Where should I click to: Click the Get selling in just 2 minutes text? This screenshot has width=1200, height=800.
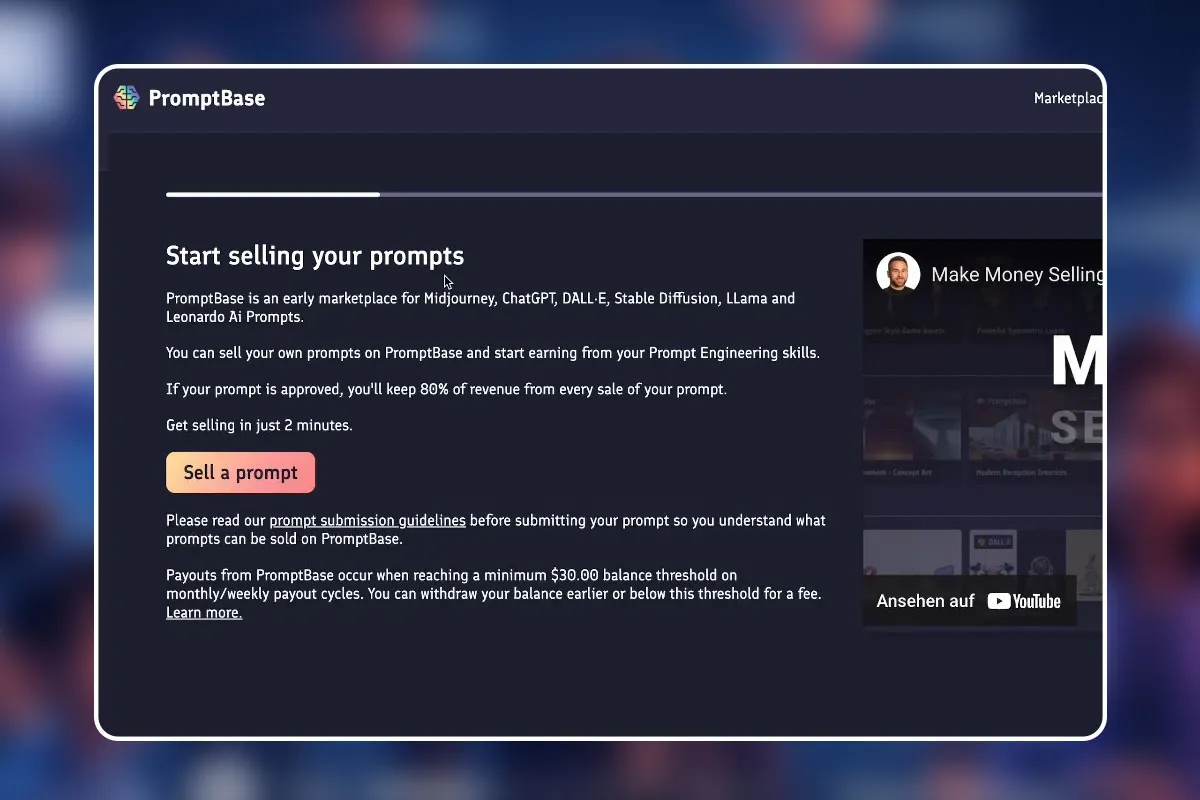259,425
